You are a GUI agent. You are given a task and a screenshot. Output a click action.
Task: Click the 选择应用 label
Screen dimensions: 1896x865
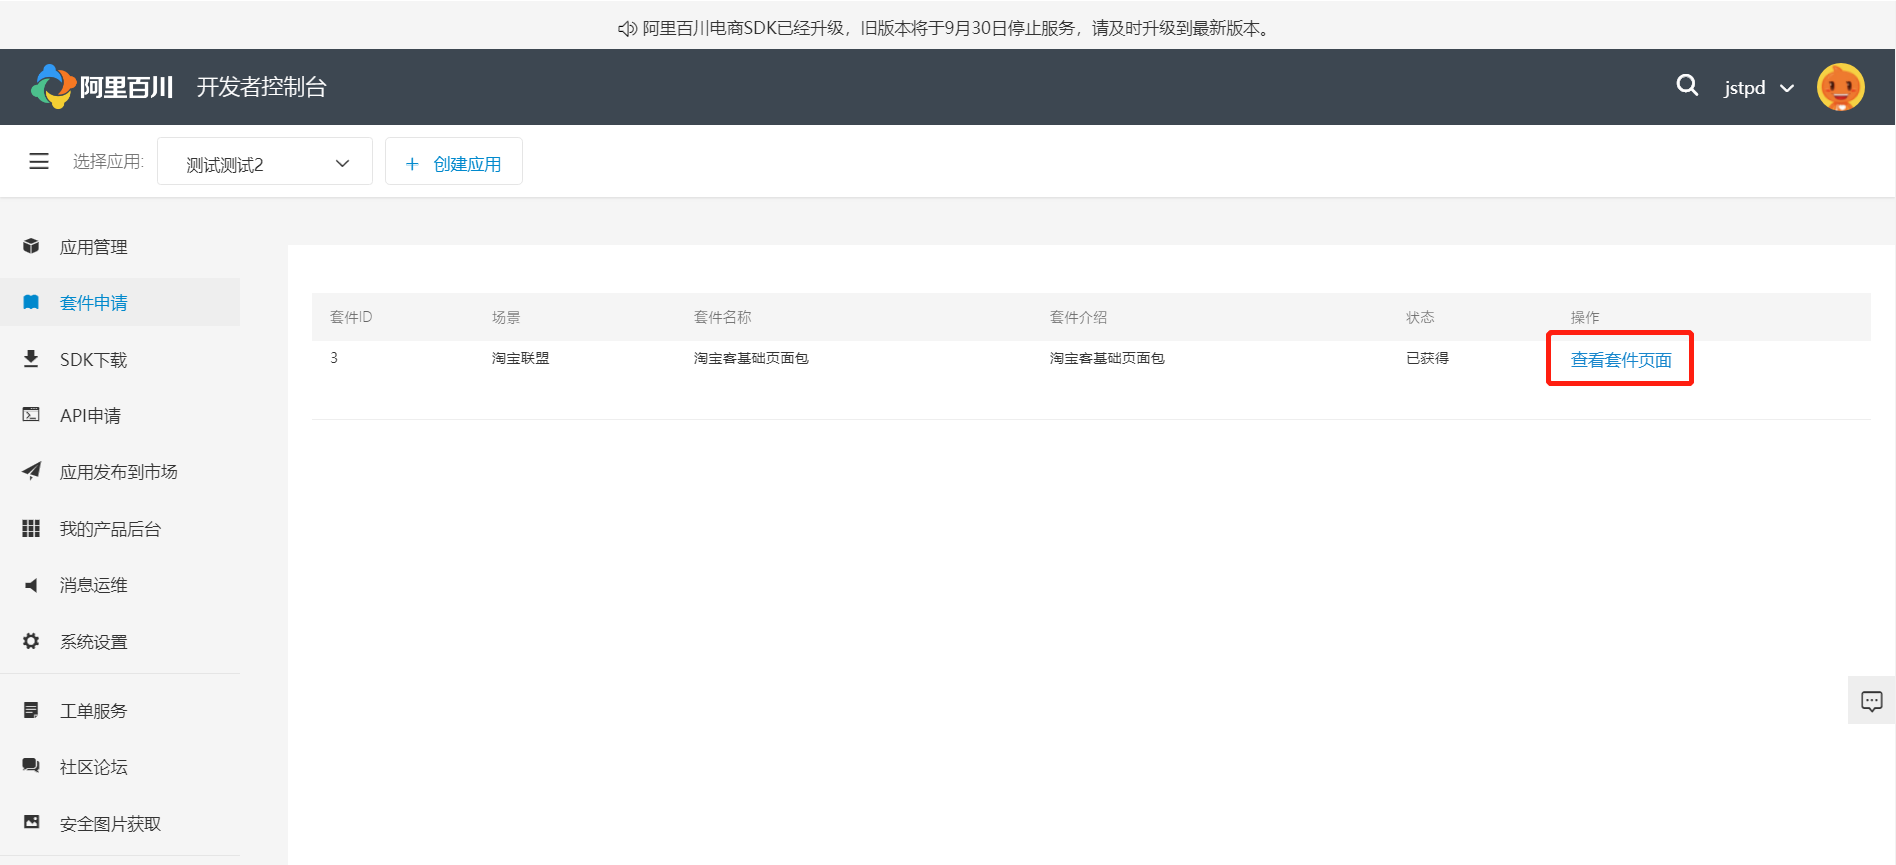(108, 161)
